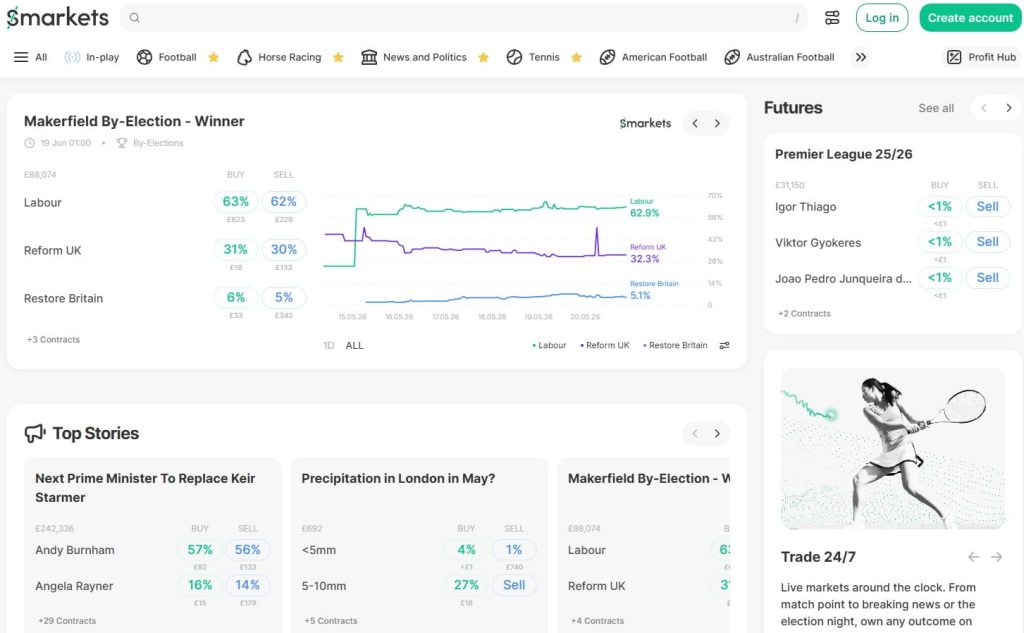Open News and Politics category
This screenshot has height=633, width=1024.
coord(414,57)
